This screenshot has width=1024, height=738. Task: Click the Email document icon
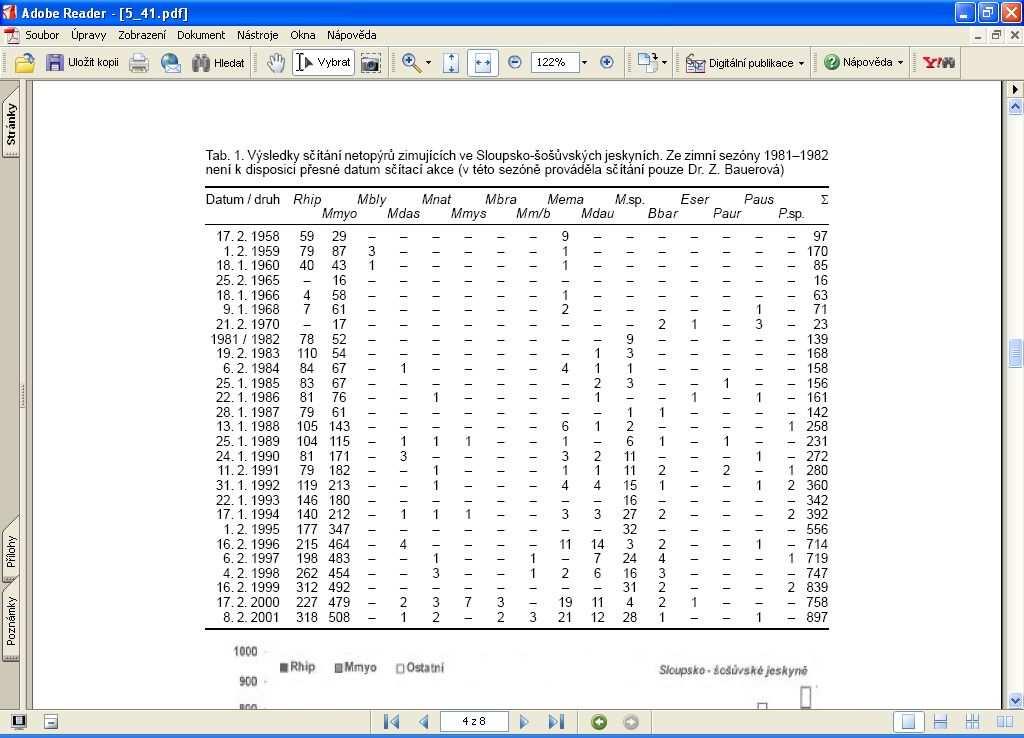click(170, 63)
